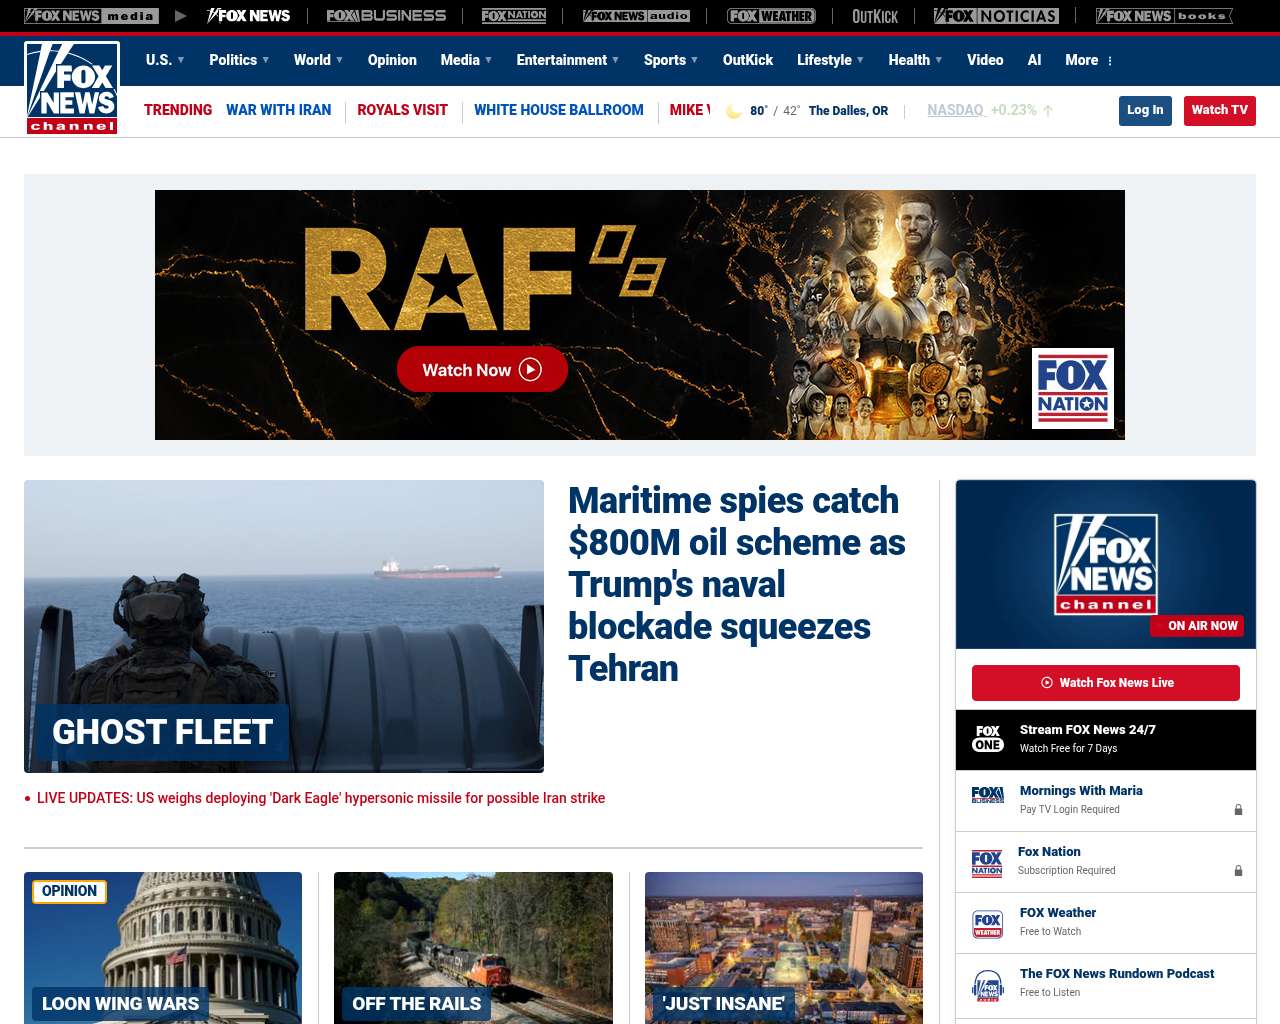Open the Fox Weather logo in top bar

pos(771,16)
